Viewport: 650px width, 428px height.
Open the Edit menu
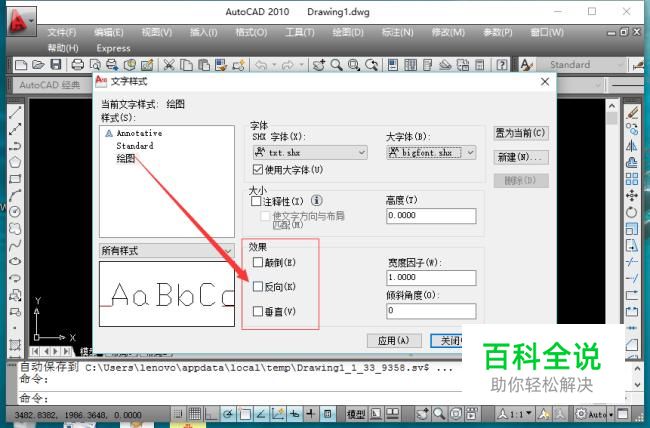109,32
